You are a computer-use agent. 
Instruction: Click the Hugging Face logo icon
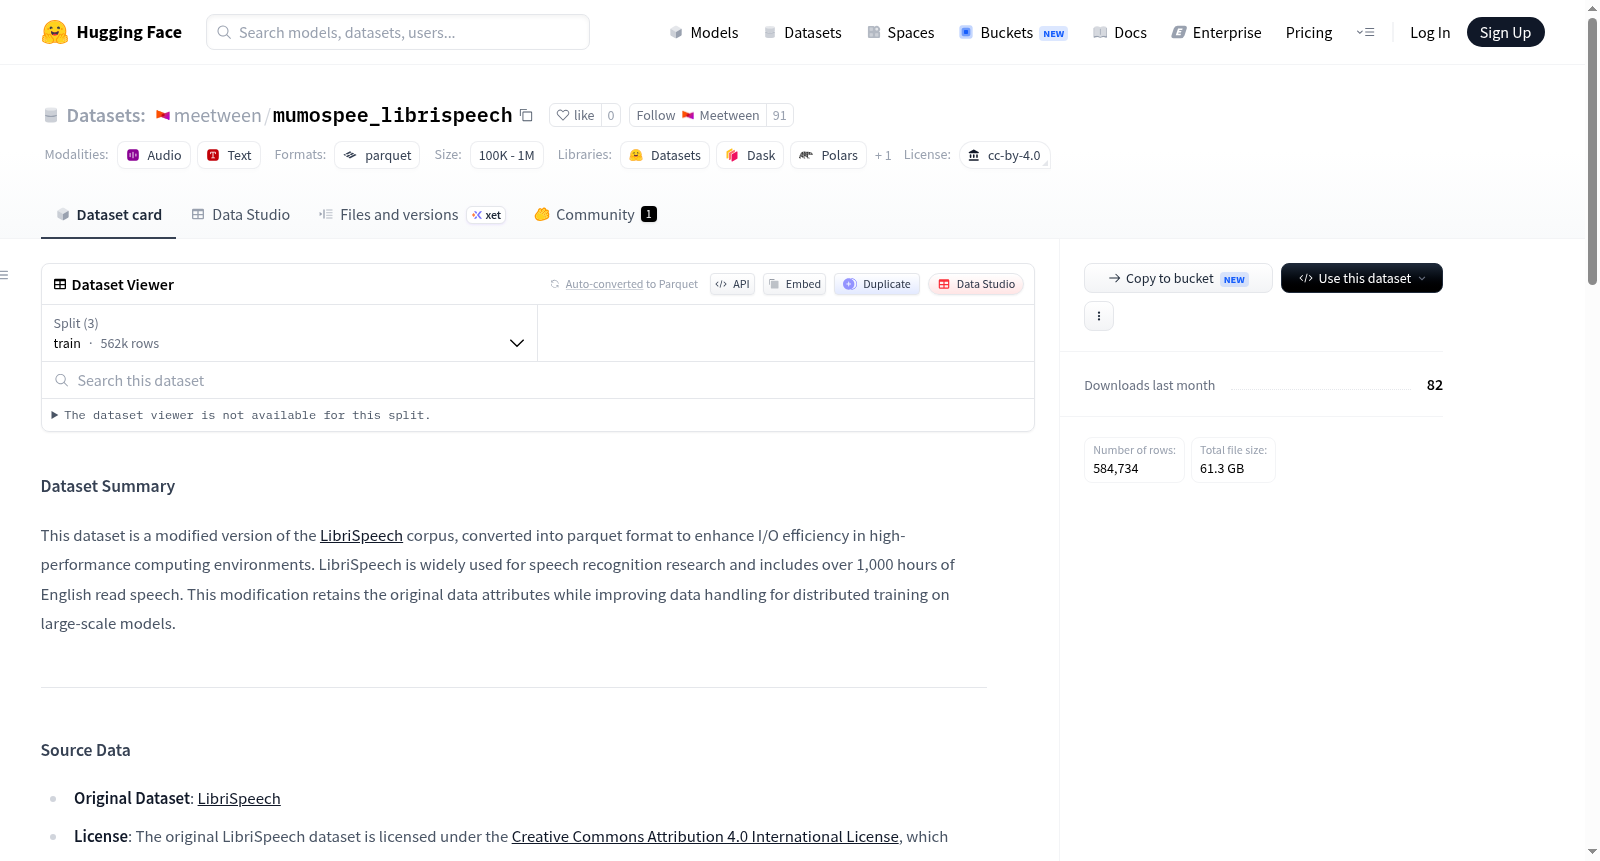(55, 32)
